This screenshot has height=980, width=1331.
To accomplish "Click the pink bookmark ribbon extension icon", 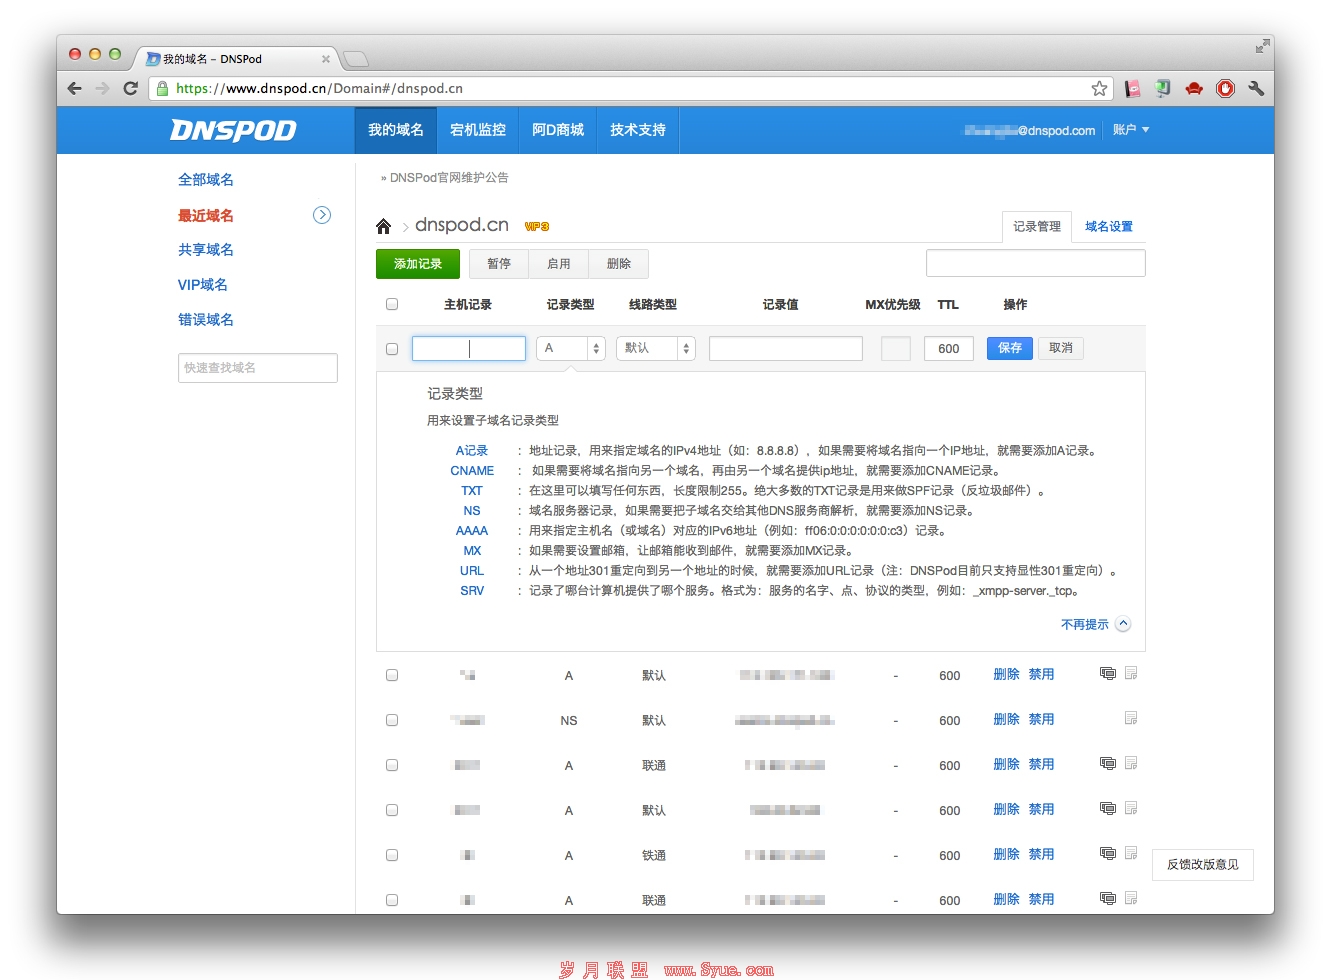I will 1132,88.
